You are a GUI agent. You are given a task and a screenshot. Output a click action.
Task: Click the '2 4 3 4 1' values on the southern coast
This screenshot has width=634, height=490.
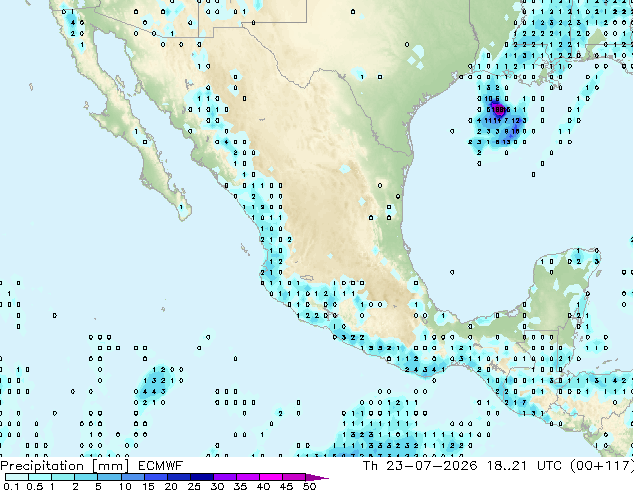(x=425, y=370)
